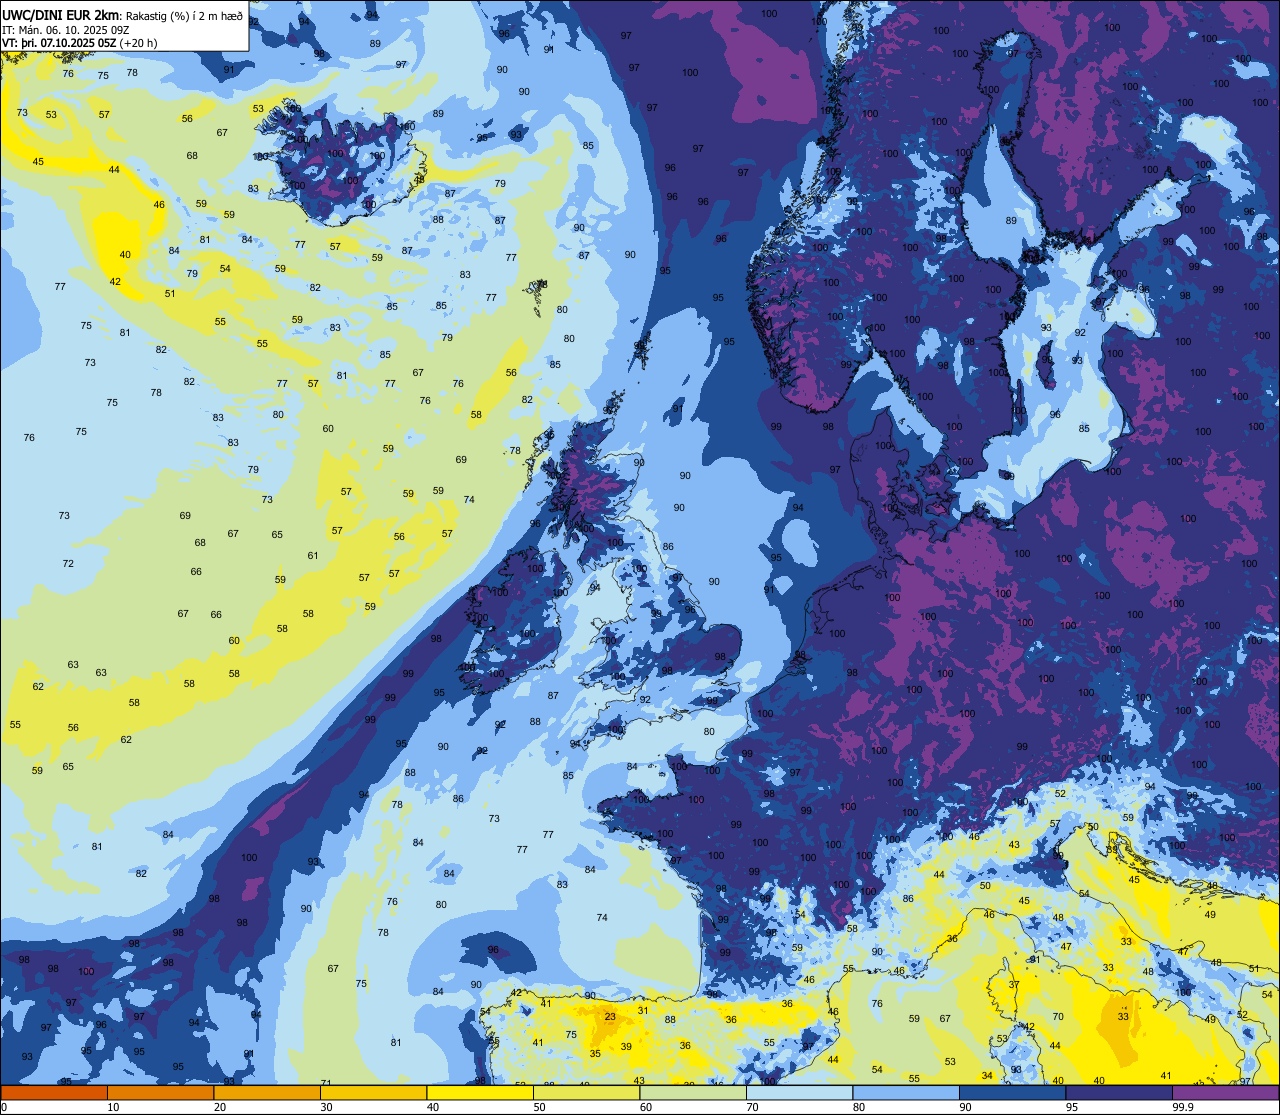Click the legend tick label 10
1280x1115 pixels.
pyautogui.click(x=113, y=1107)
